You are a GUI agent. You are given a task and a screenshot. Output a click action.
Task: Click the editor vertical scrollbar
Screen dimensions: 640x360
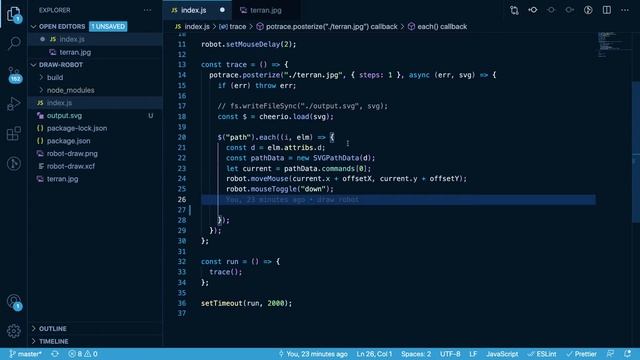click(636, 152)
